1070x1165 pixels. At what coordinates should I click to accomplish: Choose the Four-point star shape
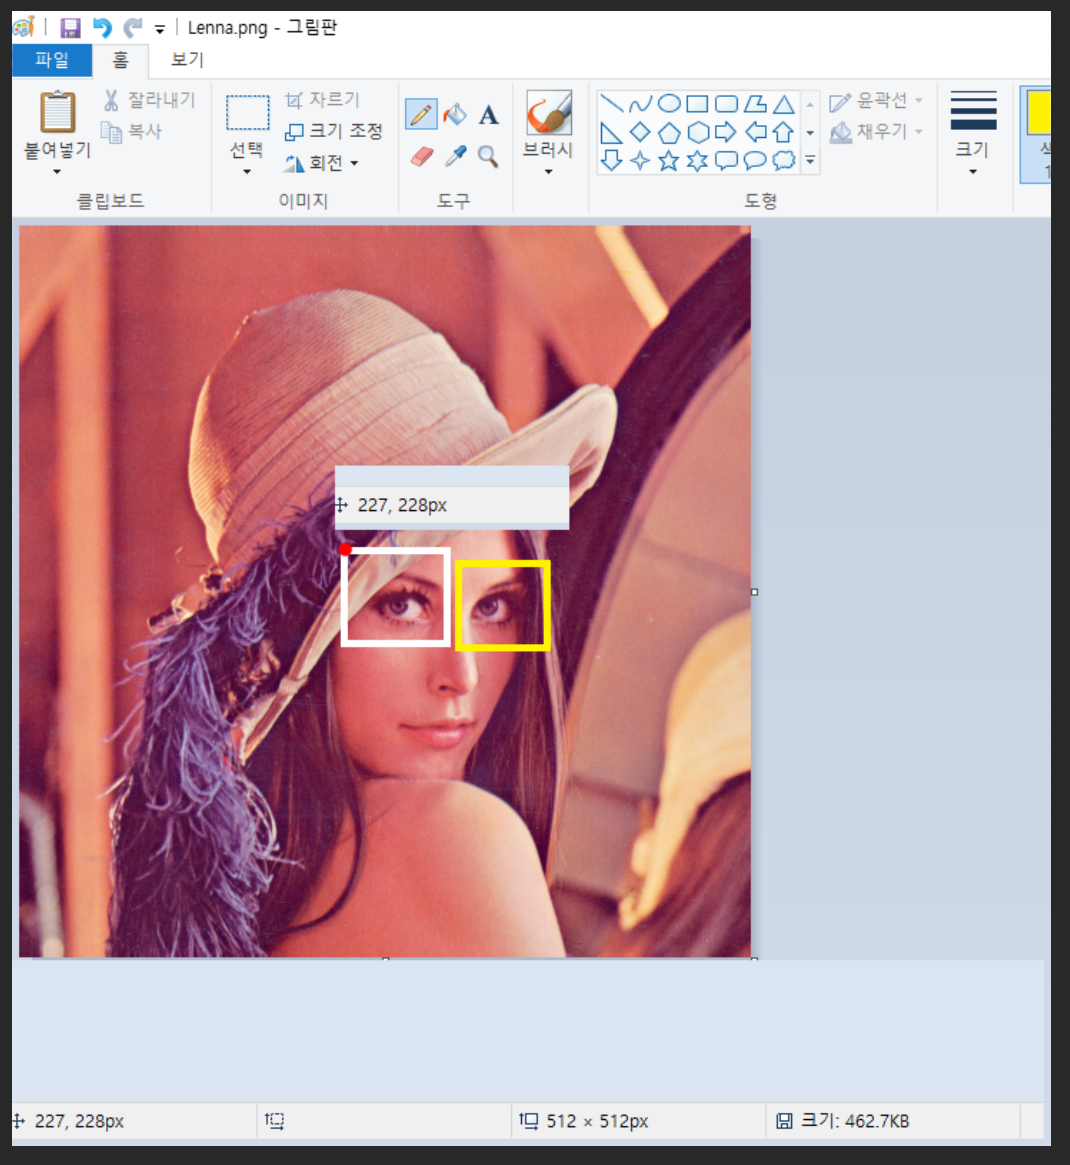640,160
